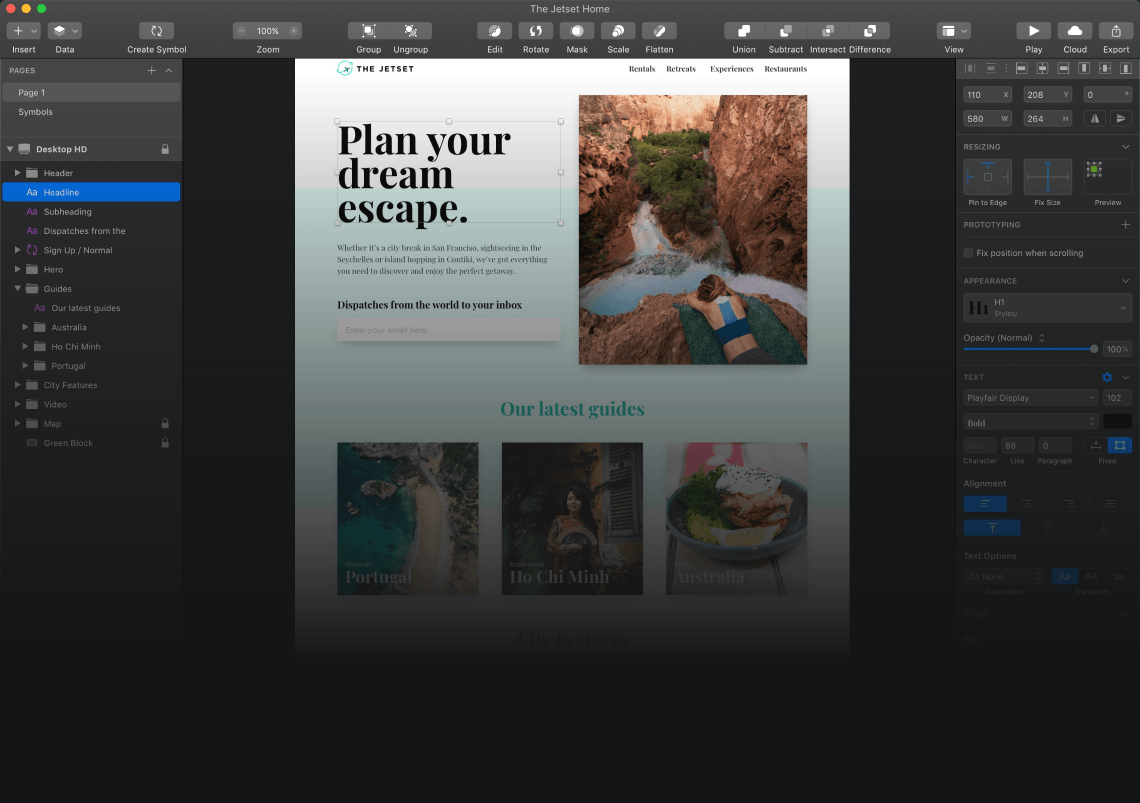Click the Rotate tool icon
Viewport: 1140px width, 803px height.
coord(535,31)
